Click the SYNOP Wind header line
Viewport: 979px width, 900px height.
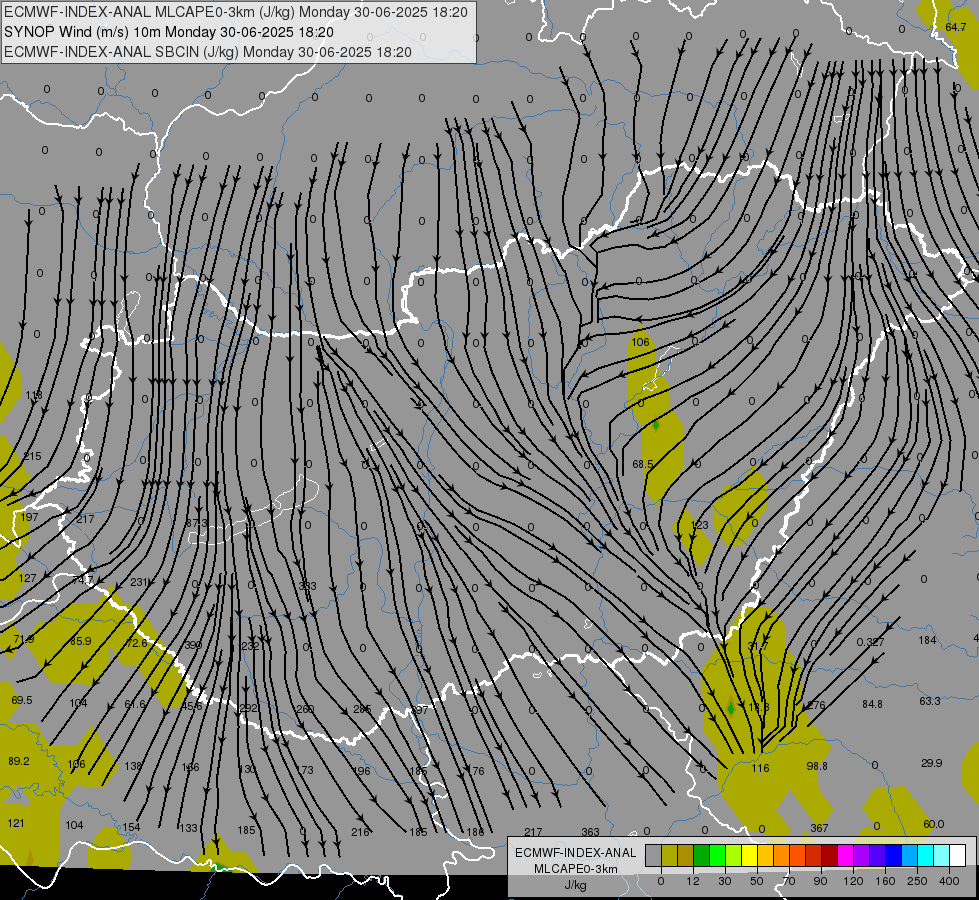coord(169,32)
